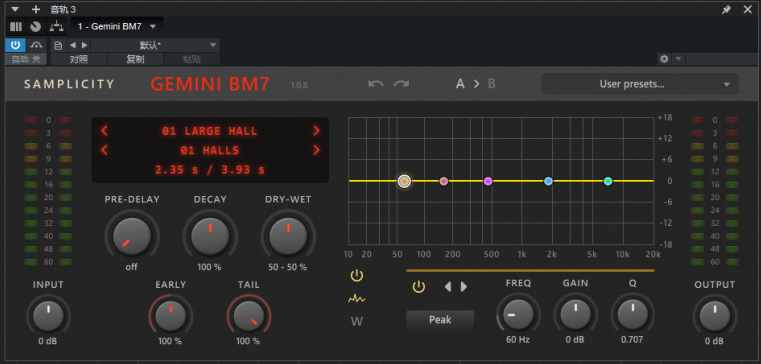Select the pink EQ band node
Viewport: 761px width, 364px height.
tap(444, 181)
